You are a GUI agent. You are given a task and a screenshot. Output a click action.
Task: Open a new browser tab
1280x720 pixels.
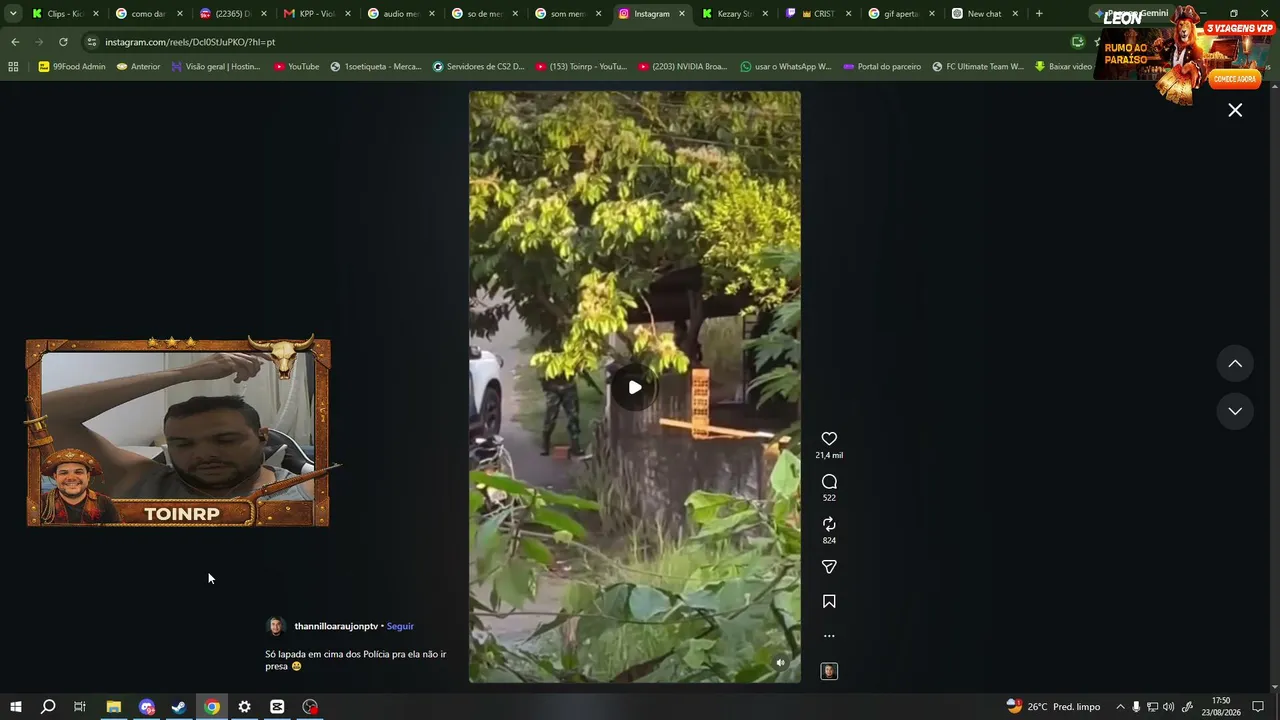(x=1039, y=14)
